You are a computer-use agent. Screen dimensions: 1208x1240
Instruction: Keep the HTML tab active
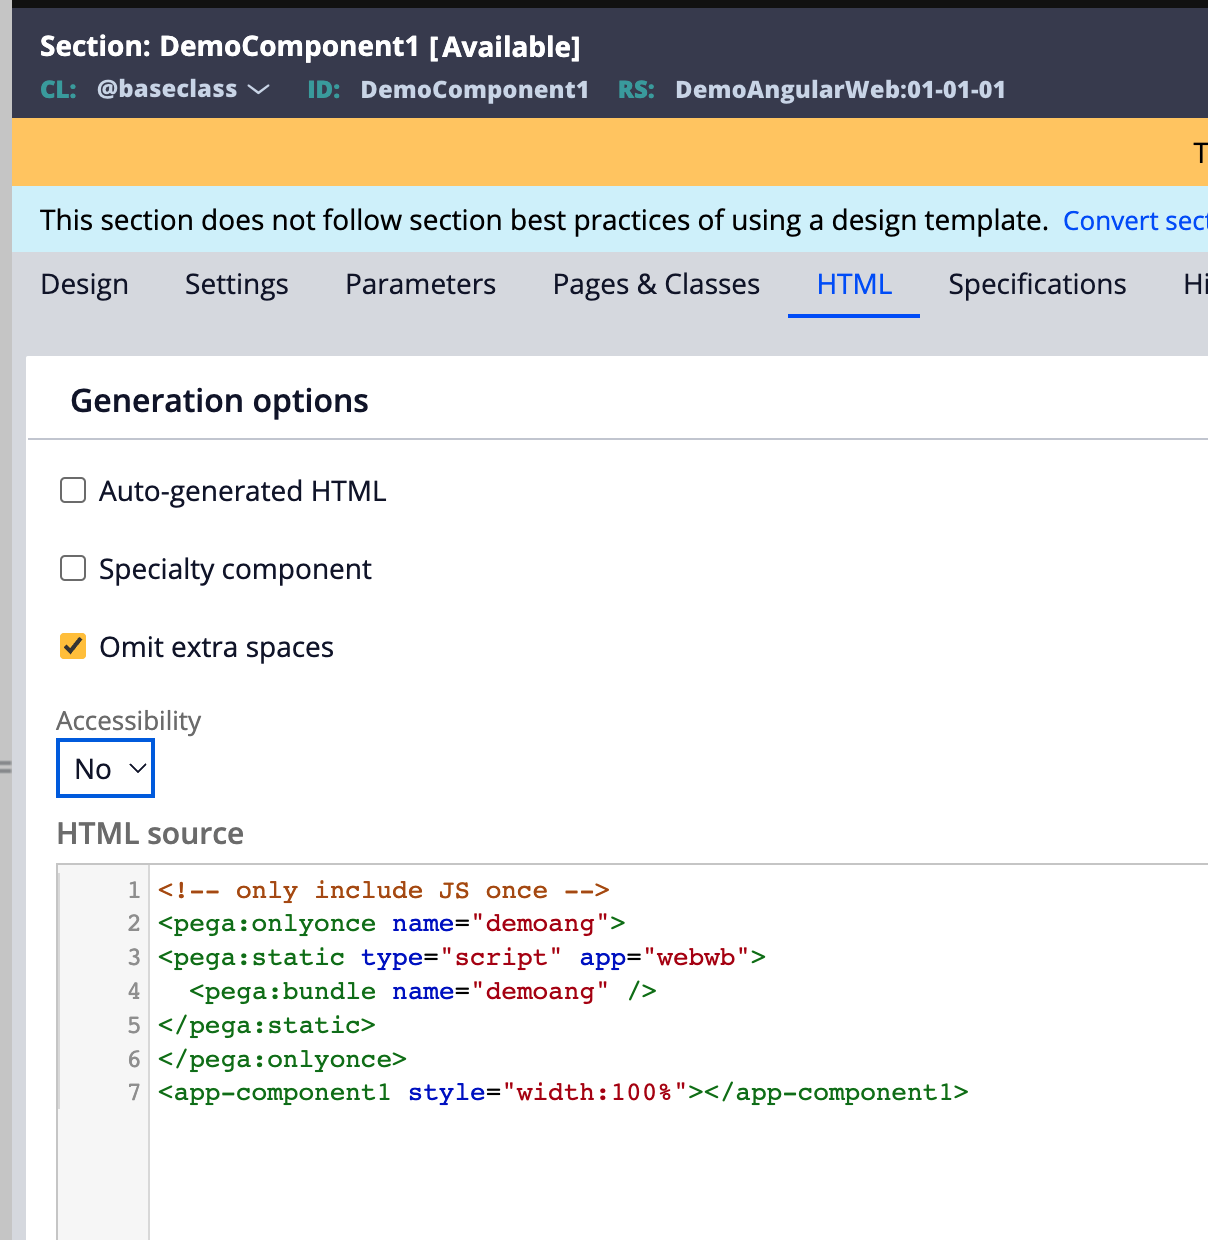pyautogui.click(x=854, y=284)
